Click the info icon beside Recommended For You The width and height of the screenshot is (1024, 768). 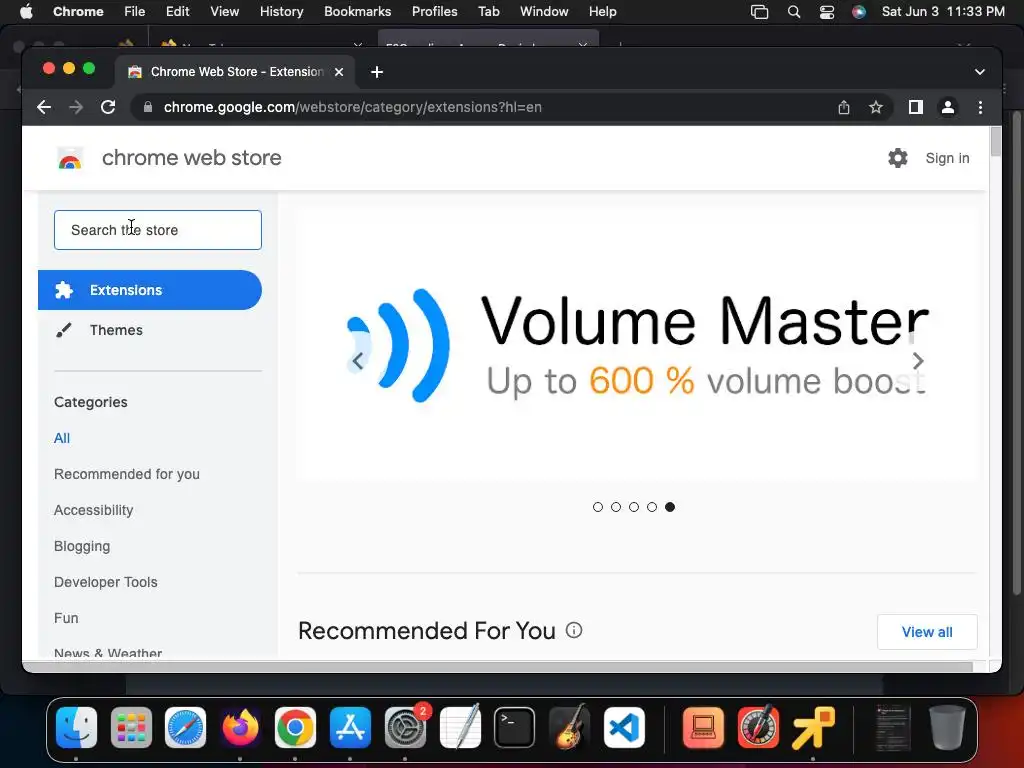(573, 630)
